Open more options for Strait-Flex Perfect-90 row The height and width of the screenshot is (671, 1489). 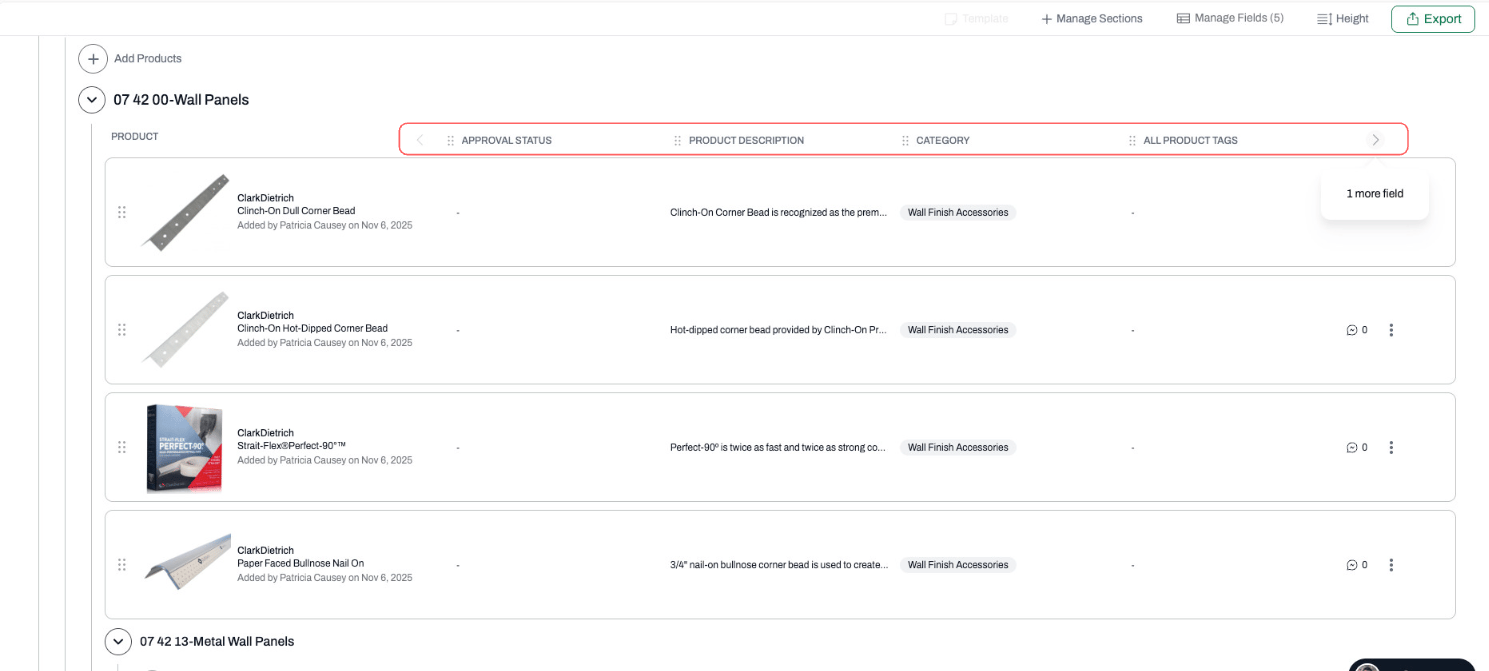pos(1391,447)
